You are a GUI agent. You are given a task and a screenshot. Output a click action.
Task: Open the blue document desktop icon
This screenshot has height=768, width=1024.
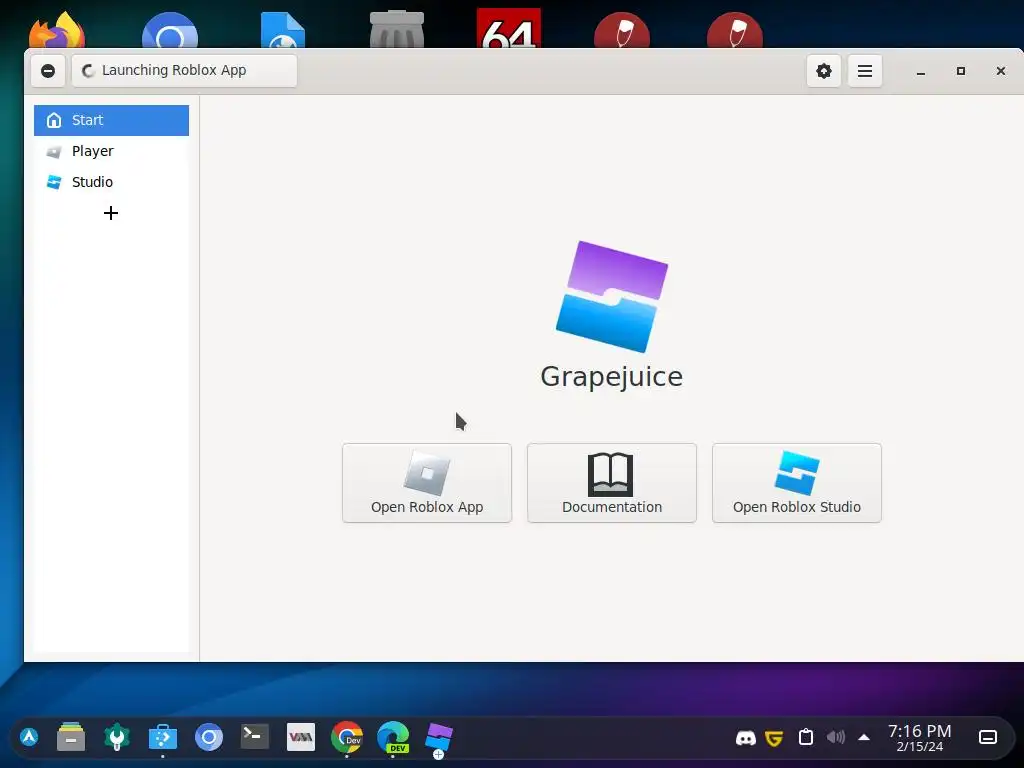283,29
